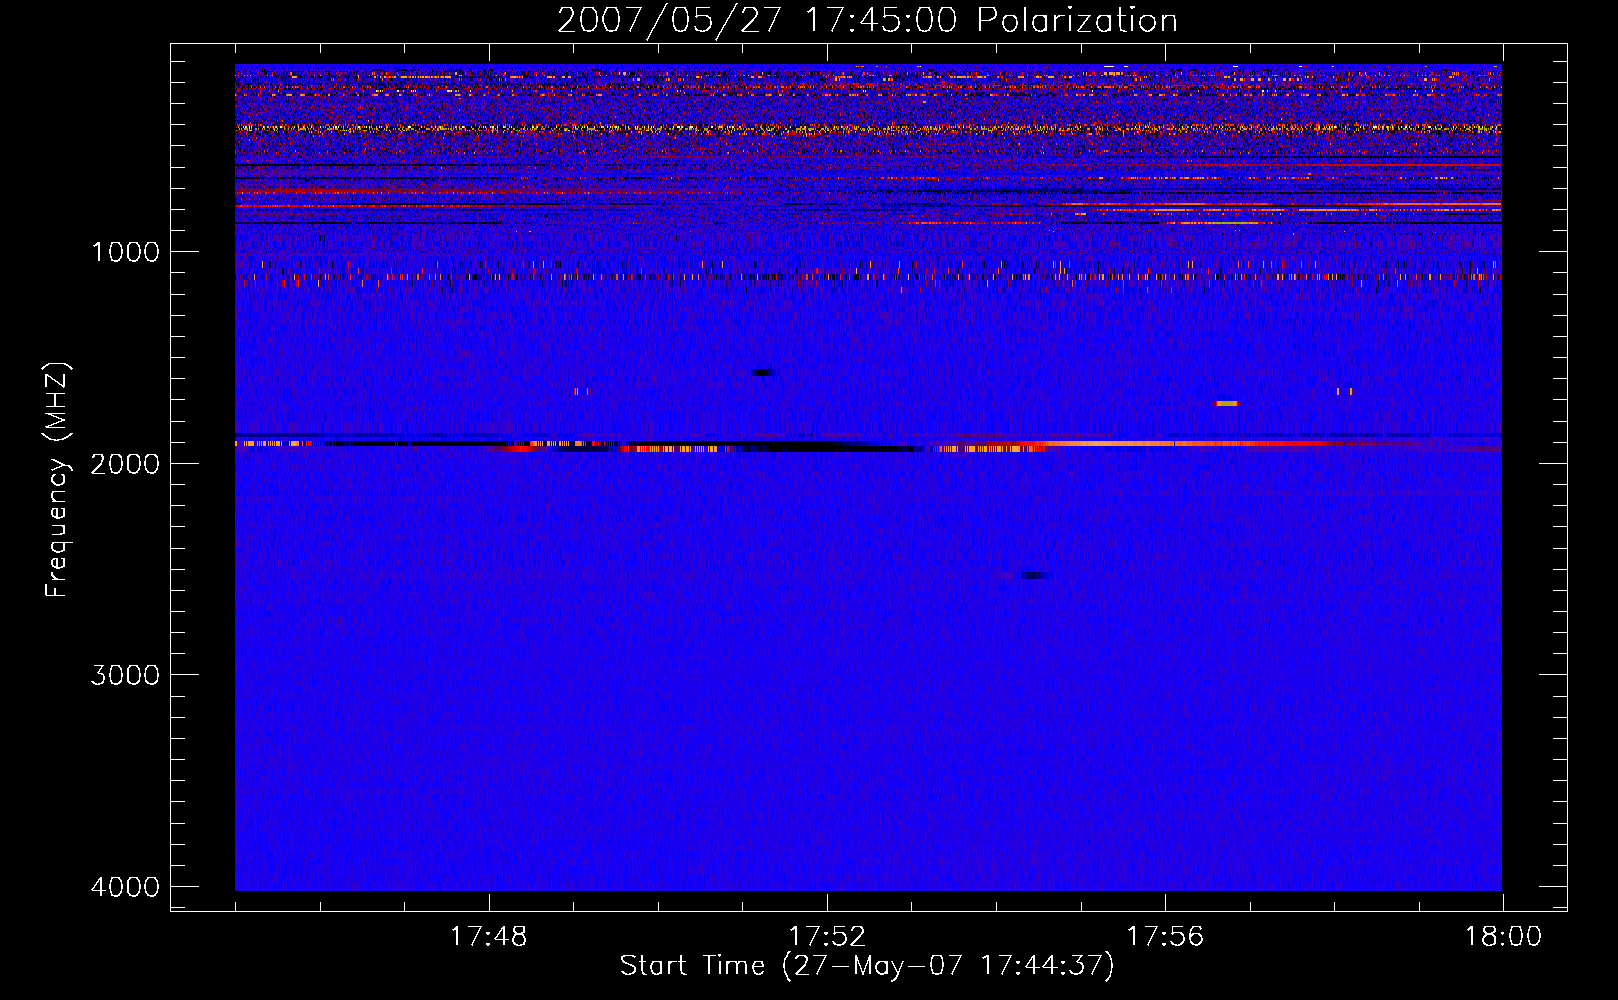Click the 2000 frequency tick label
This screenshot has height=1000, width=1618.
(x=125, y=463)
